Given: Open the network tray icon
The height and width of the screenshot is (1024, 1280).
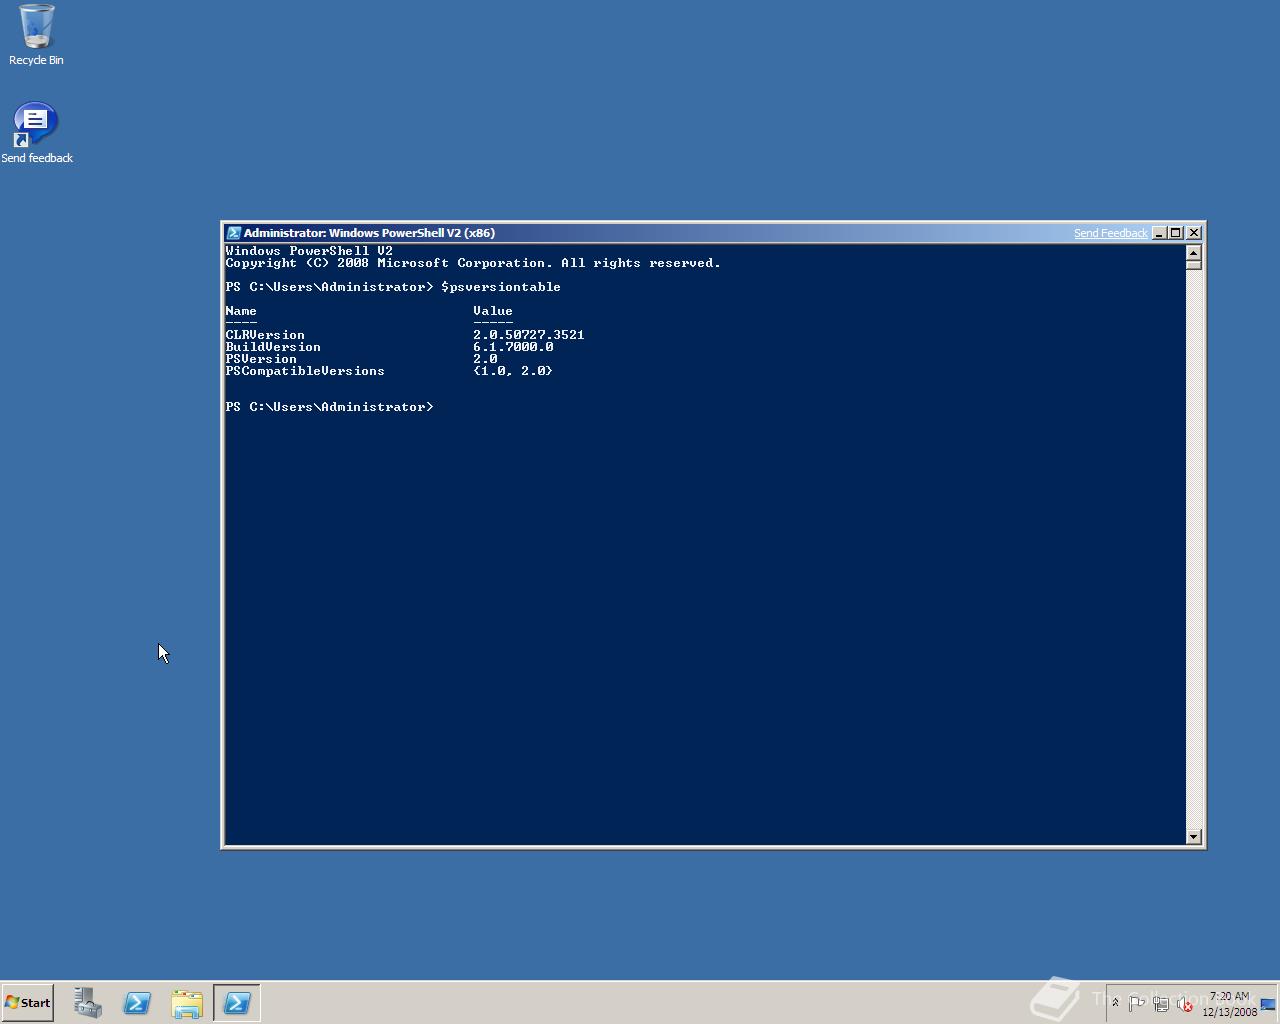Looking at the screenshot, I should 1161,1004.
